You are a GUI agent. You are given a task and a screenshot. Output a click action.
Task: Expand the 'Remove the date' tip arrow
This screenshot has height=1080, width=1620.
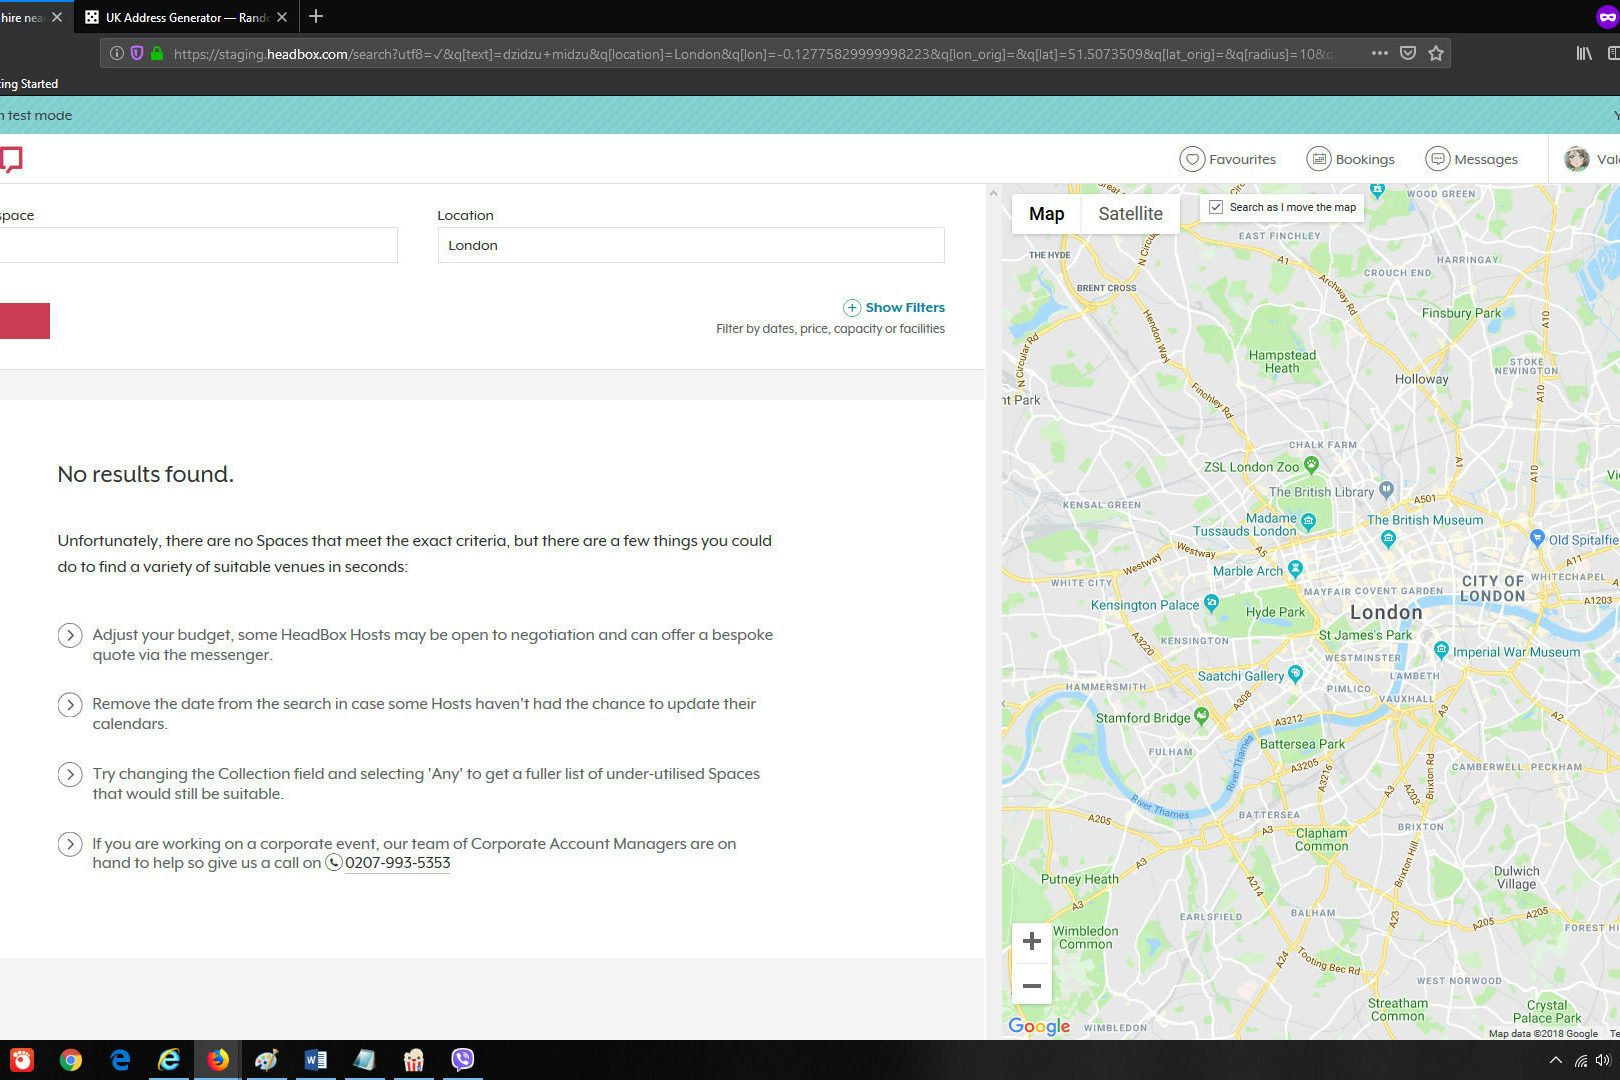click(70, 705)
